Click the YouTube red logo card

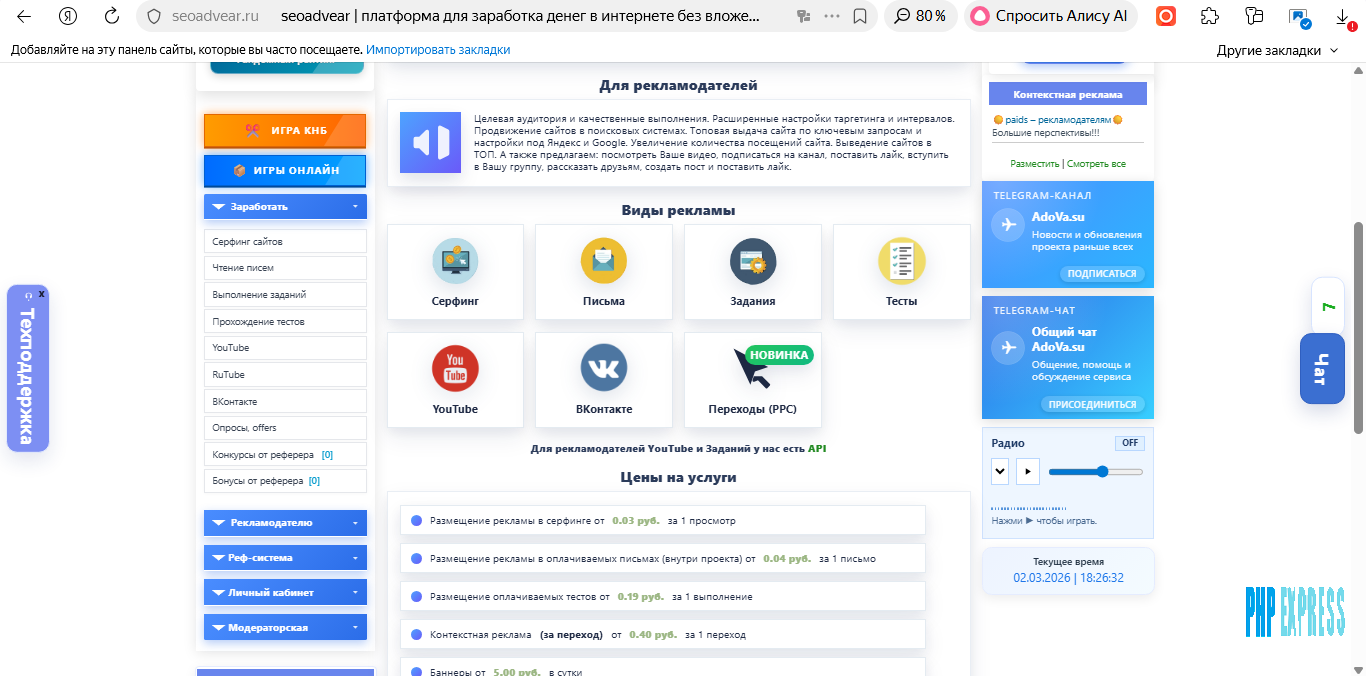point(455,379)
